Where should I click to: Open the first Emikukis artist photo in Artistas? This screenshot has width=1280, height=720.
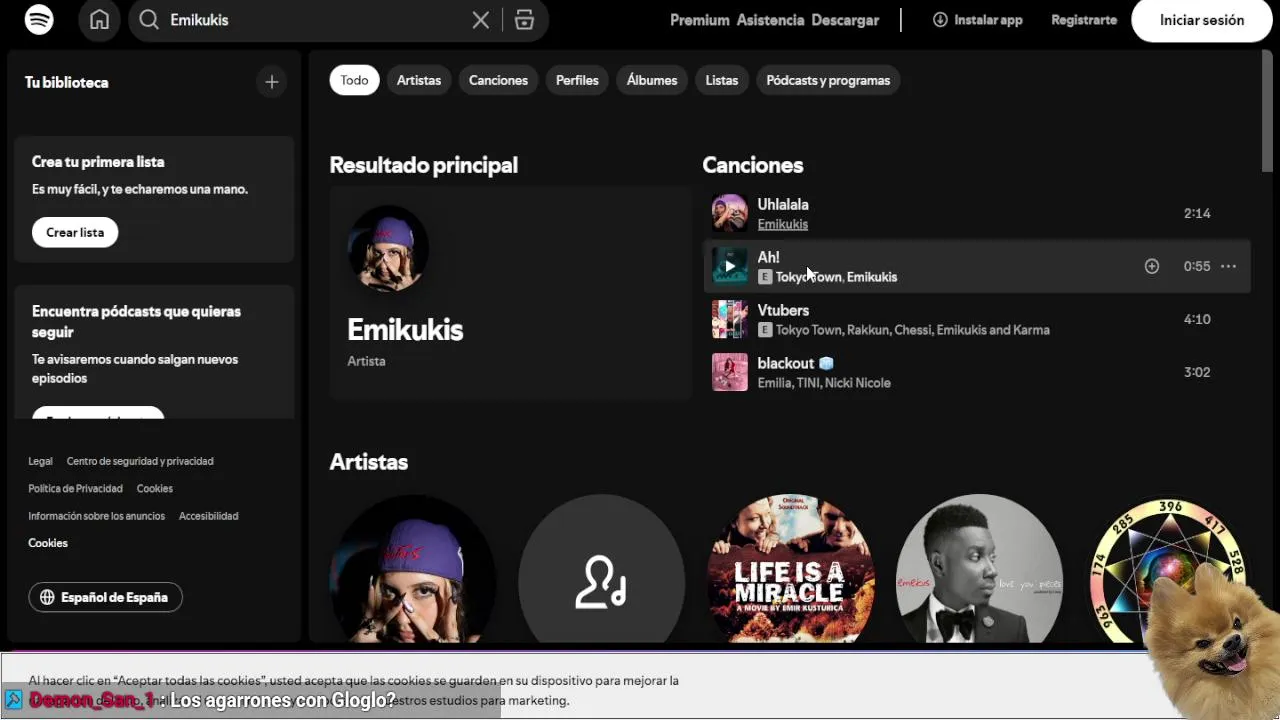coord(413,569)
